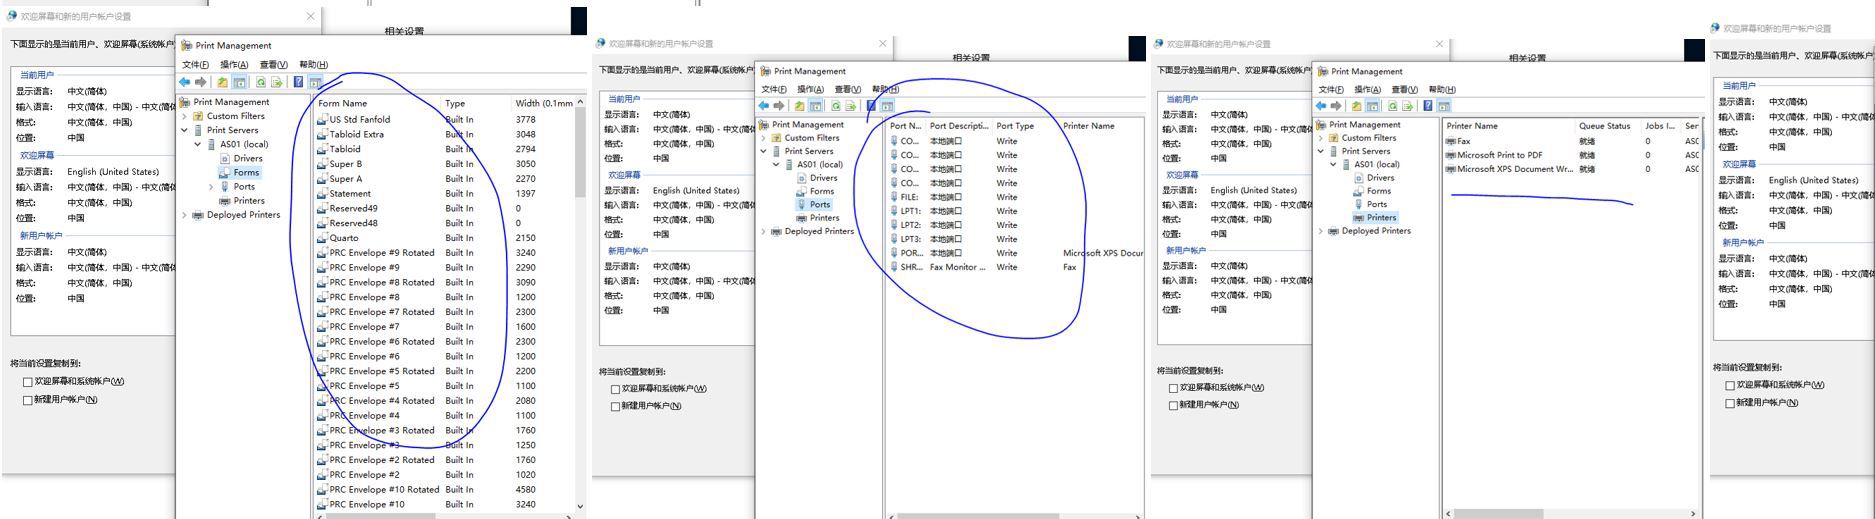Open Help icon in Printers-view window toolbar

tap(1428, 106)
